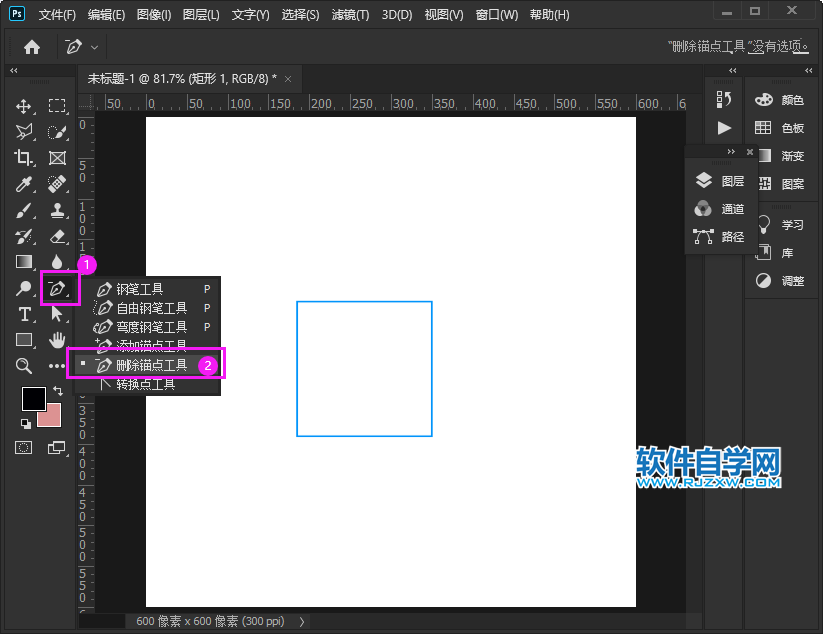823x634 pixels.
Task: Toggle Quick Mask mode
Action: (x=24, y=447)
